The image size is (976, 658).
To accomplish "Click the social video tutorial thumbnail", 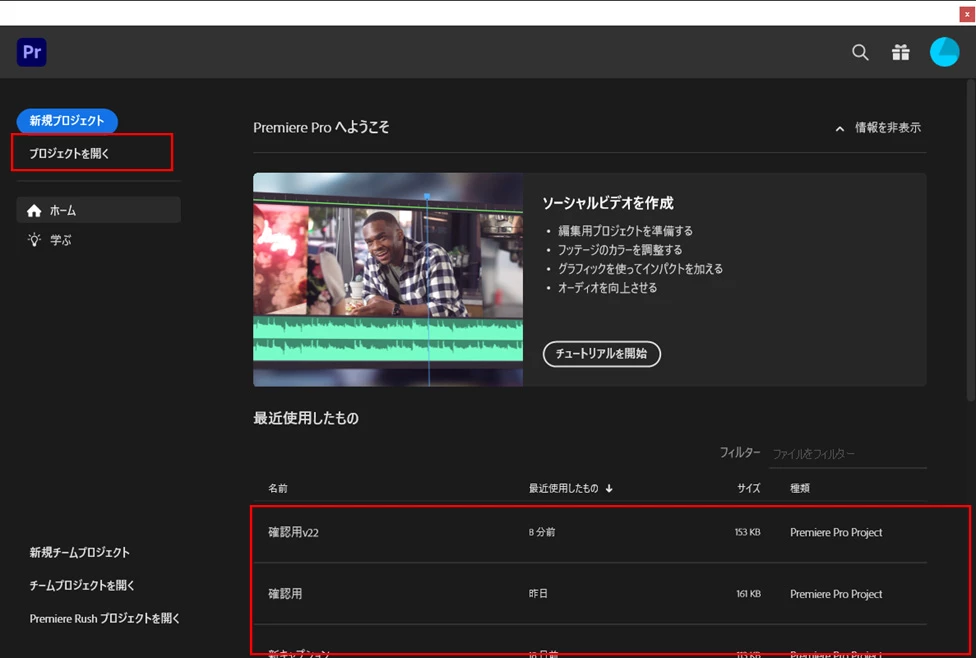I will coord(388,280).
